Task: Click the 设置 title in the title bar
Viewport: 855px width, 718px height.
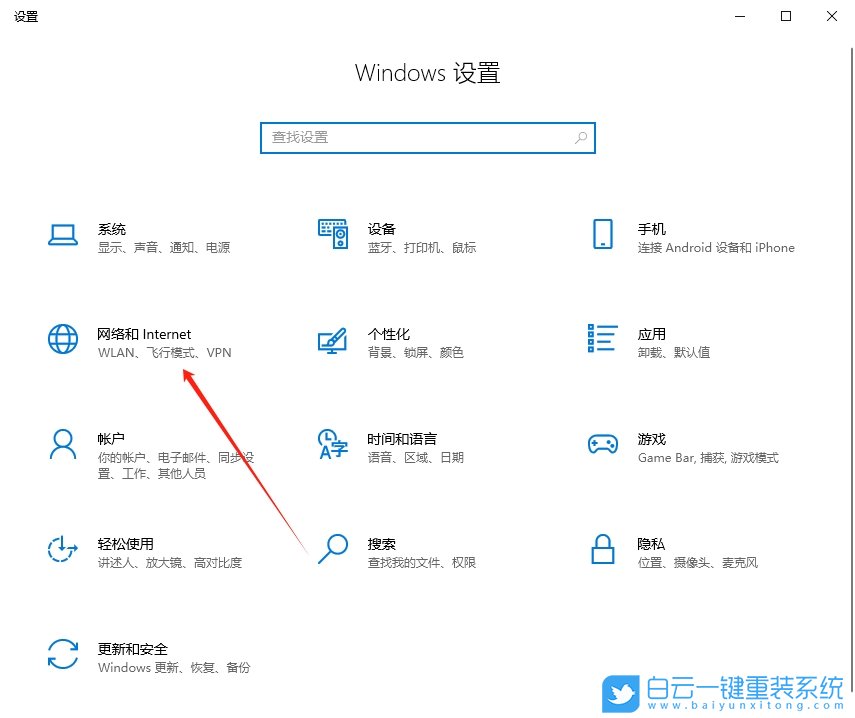Action: [x=26, y=16]
